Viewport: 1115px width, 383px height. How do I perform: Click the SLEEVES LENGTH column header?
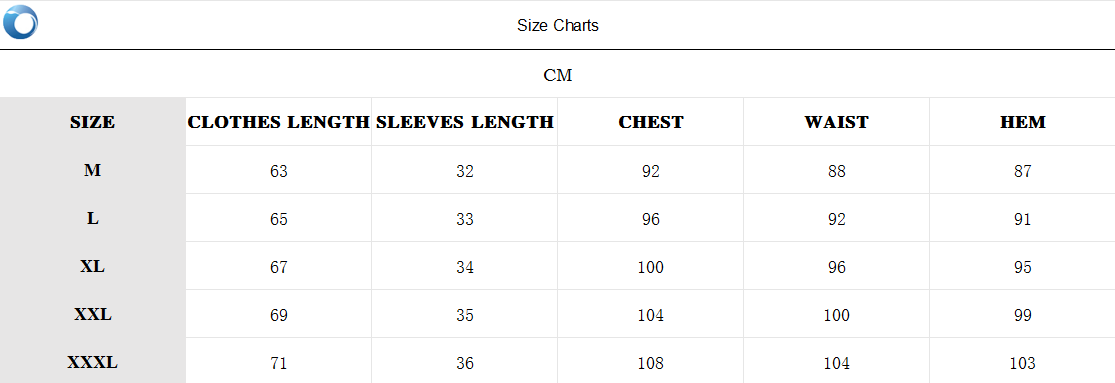point(464,122)
